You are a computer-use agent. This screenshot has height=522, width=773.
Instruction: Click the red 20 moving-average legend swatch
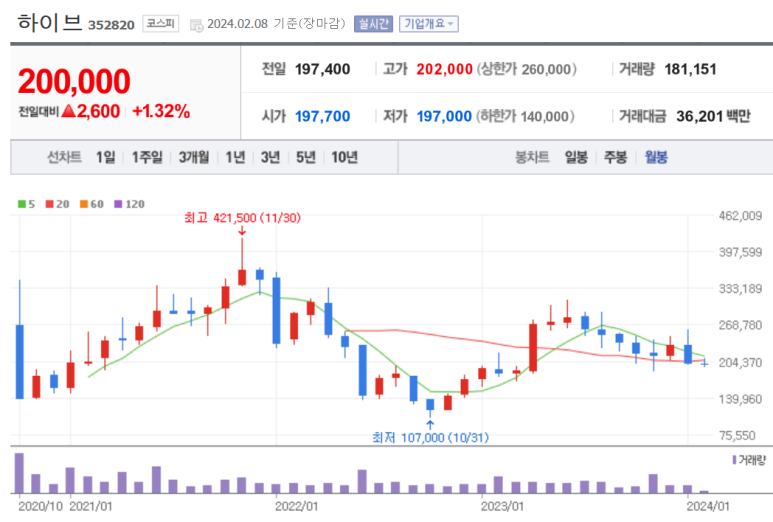coord(49,204)
